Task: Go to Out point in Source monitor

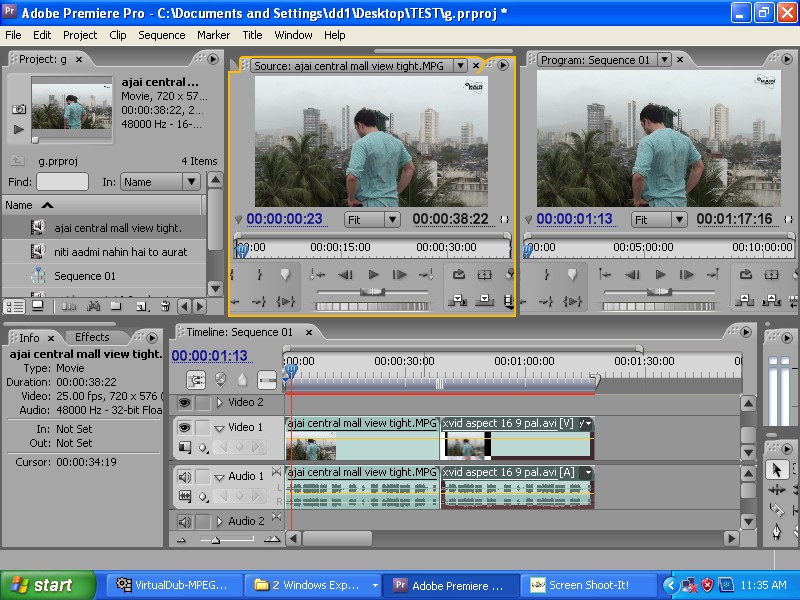Action: click(x=259, y=302)
